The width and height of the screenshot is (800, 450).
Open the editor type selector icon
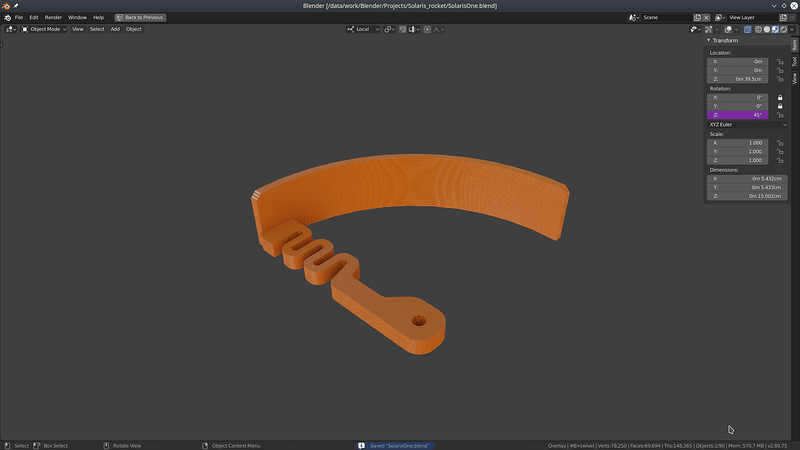pyautogui.click(x=10, y=29)
